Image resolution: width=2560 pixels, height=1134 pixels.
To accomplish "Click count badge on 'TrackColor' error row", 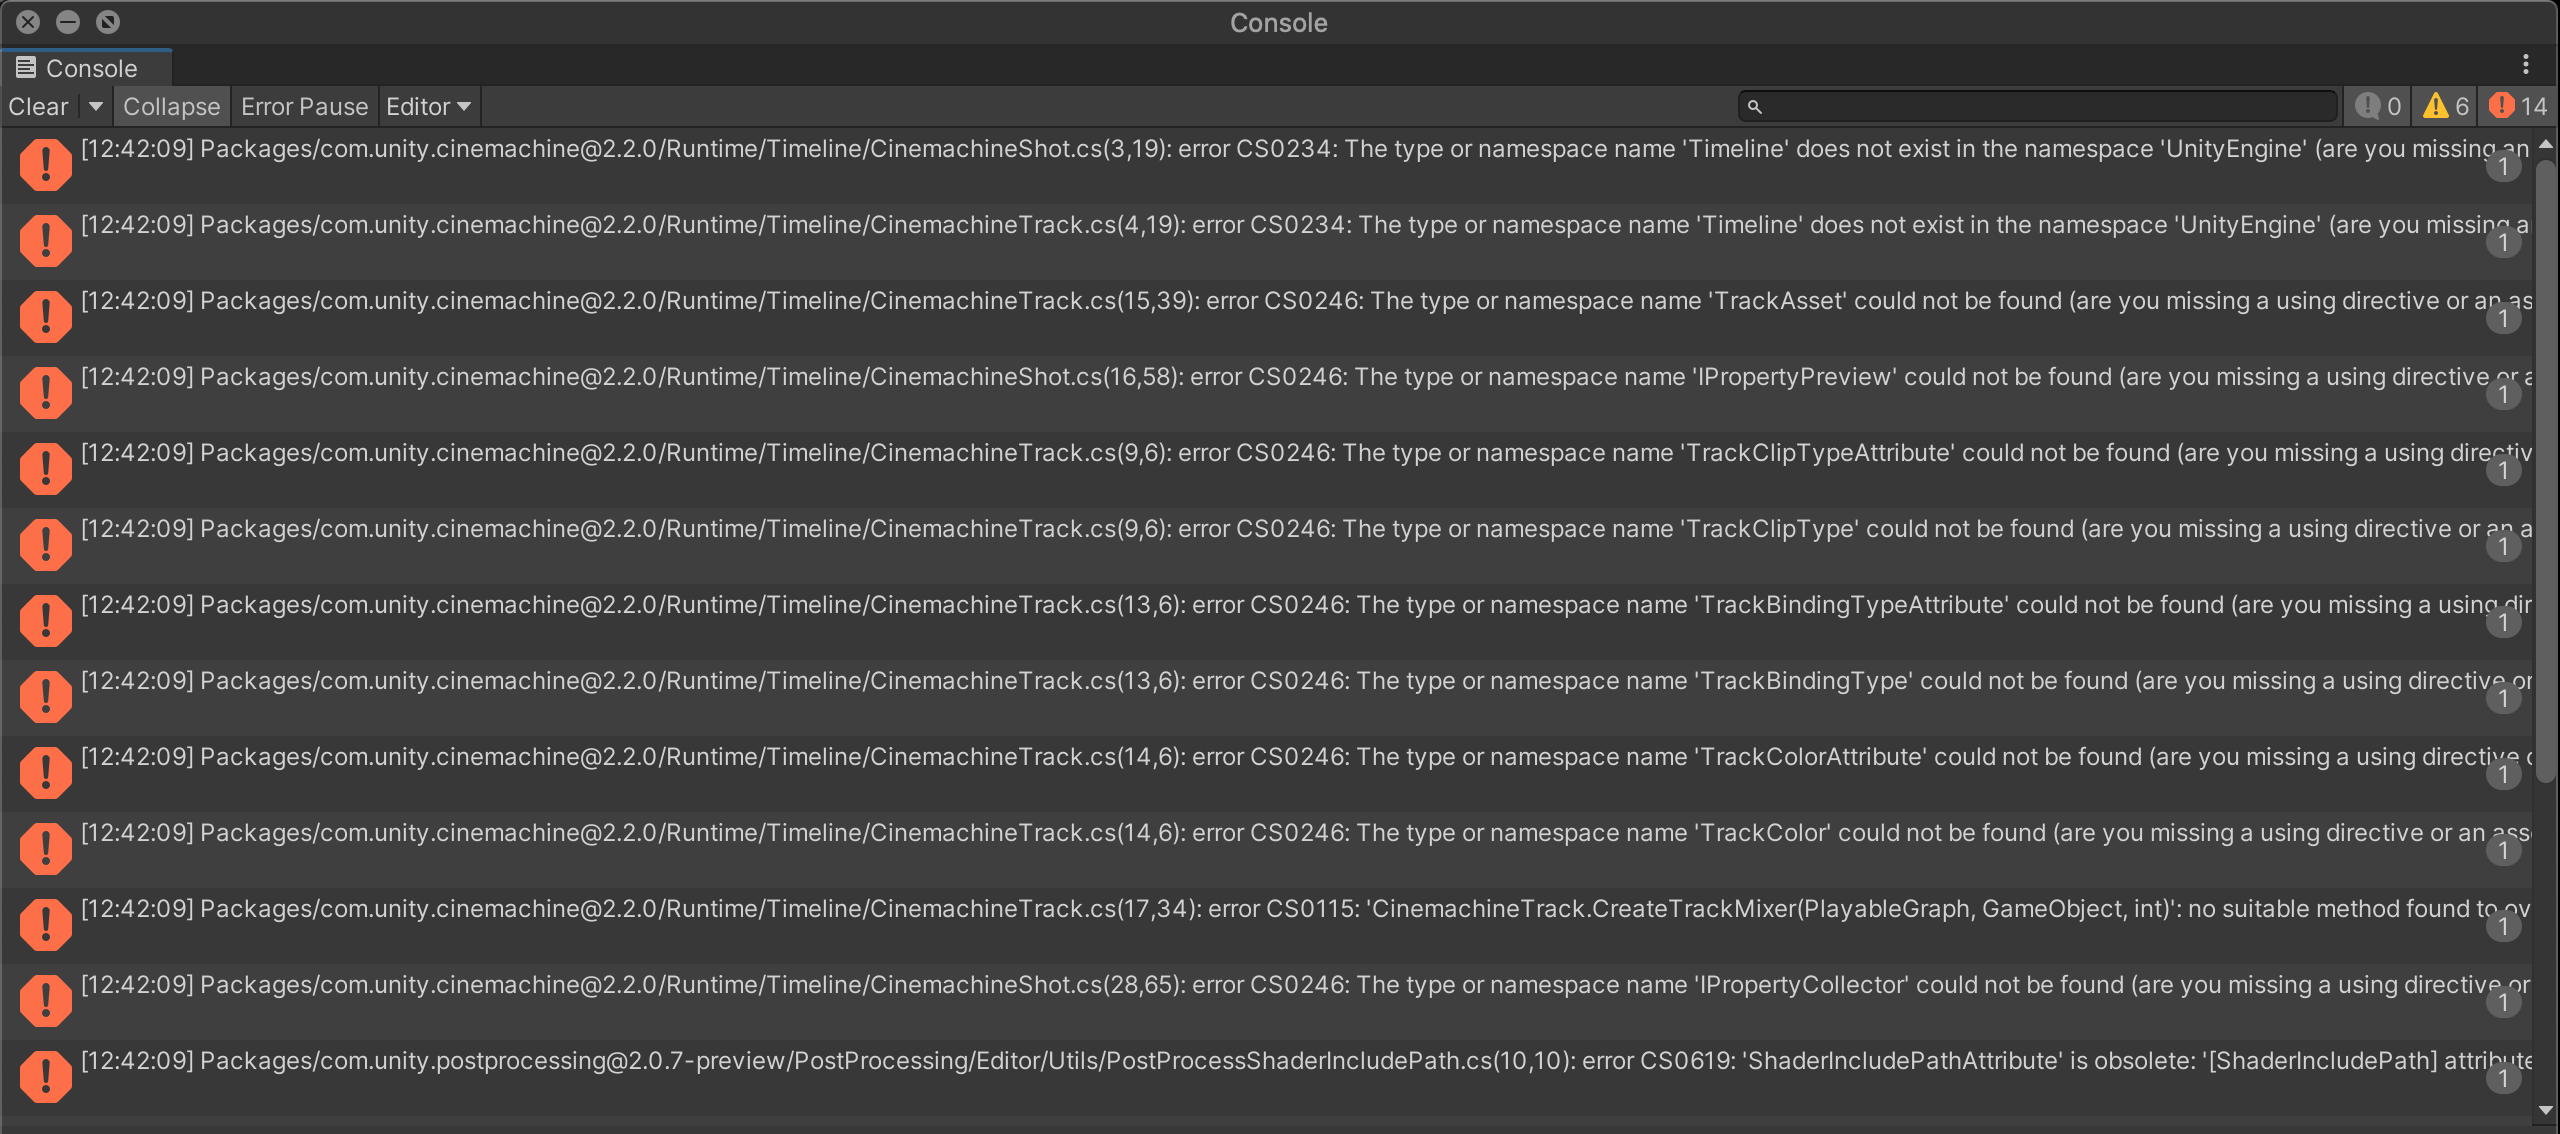I will point(2503,851).
